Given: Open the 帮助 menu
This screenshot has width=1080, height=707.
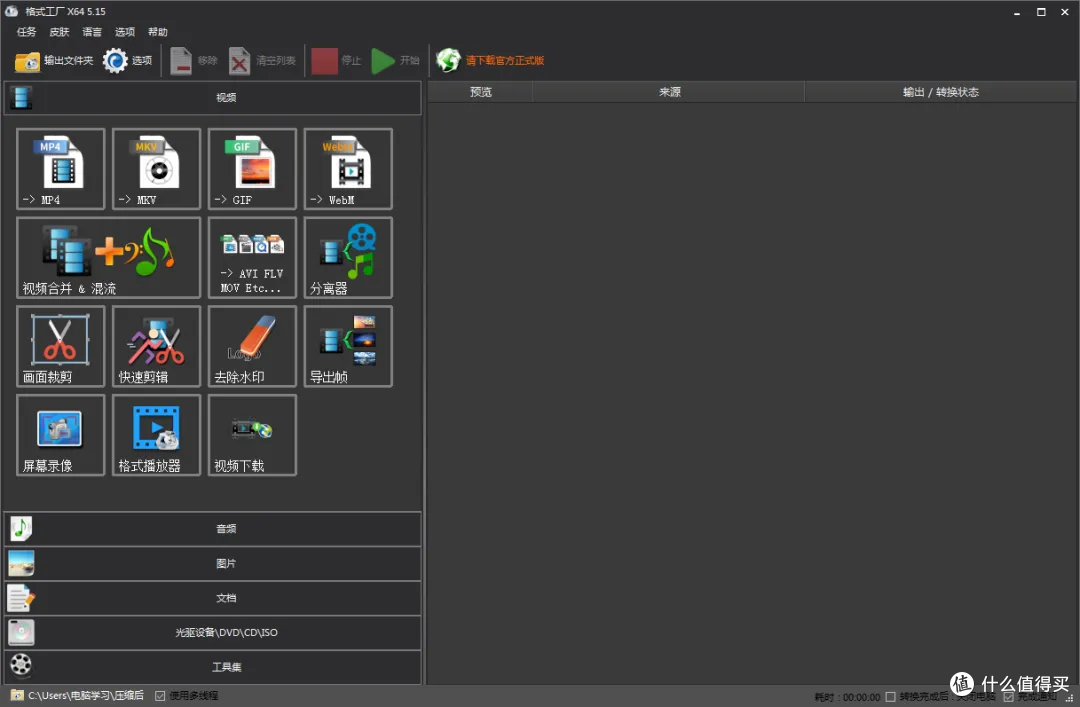Looking at the screenshot, I should [x=158, y=32].
